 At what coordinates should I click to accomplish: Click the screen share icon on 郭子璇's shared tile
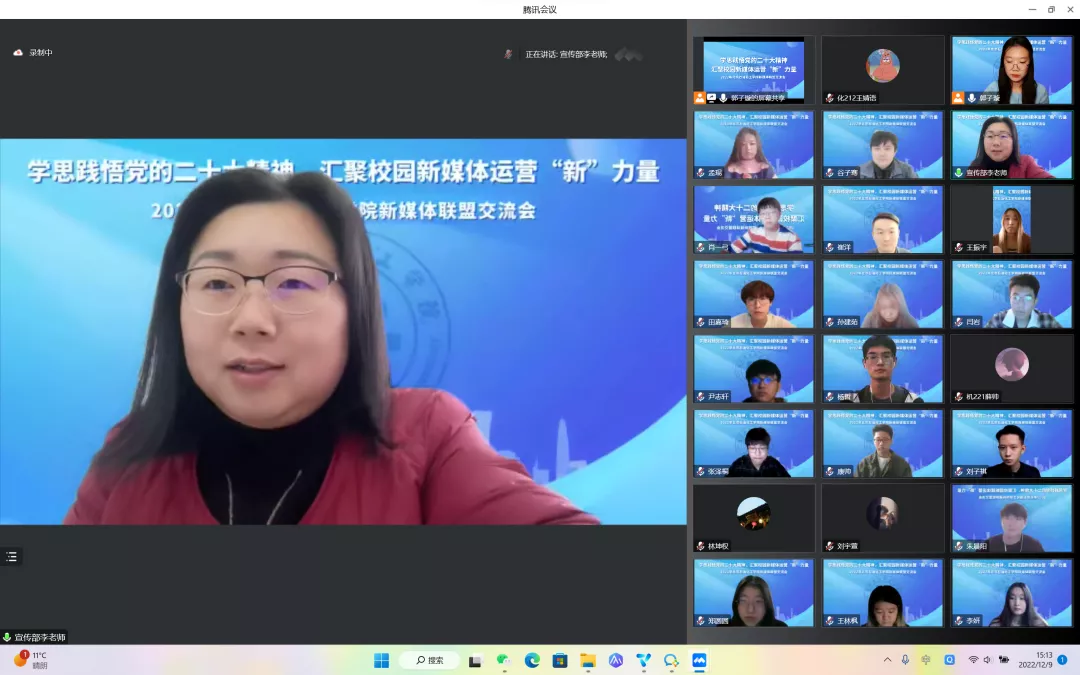coord(711,98)
